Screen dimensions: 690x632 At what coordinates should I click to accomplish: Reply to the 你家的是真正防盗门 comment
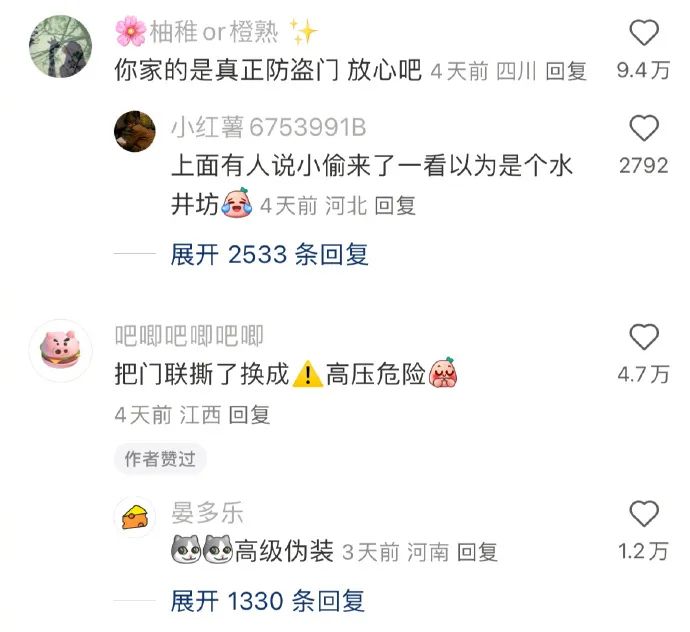566,71
